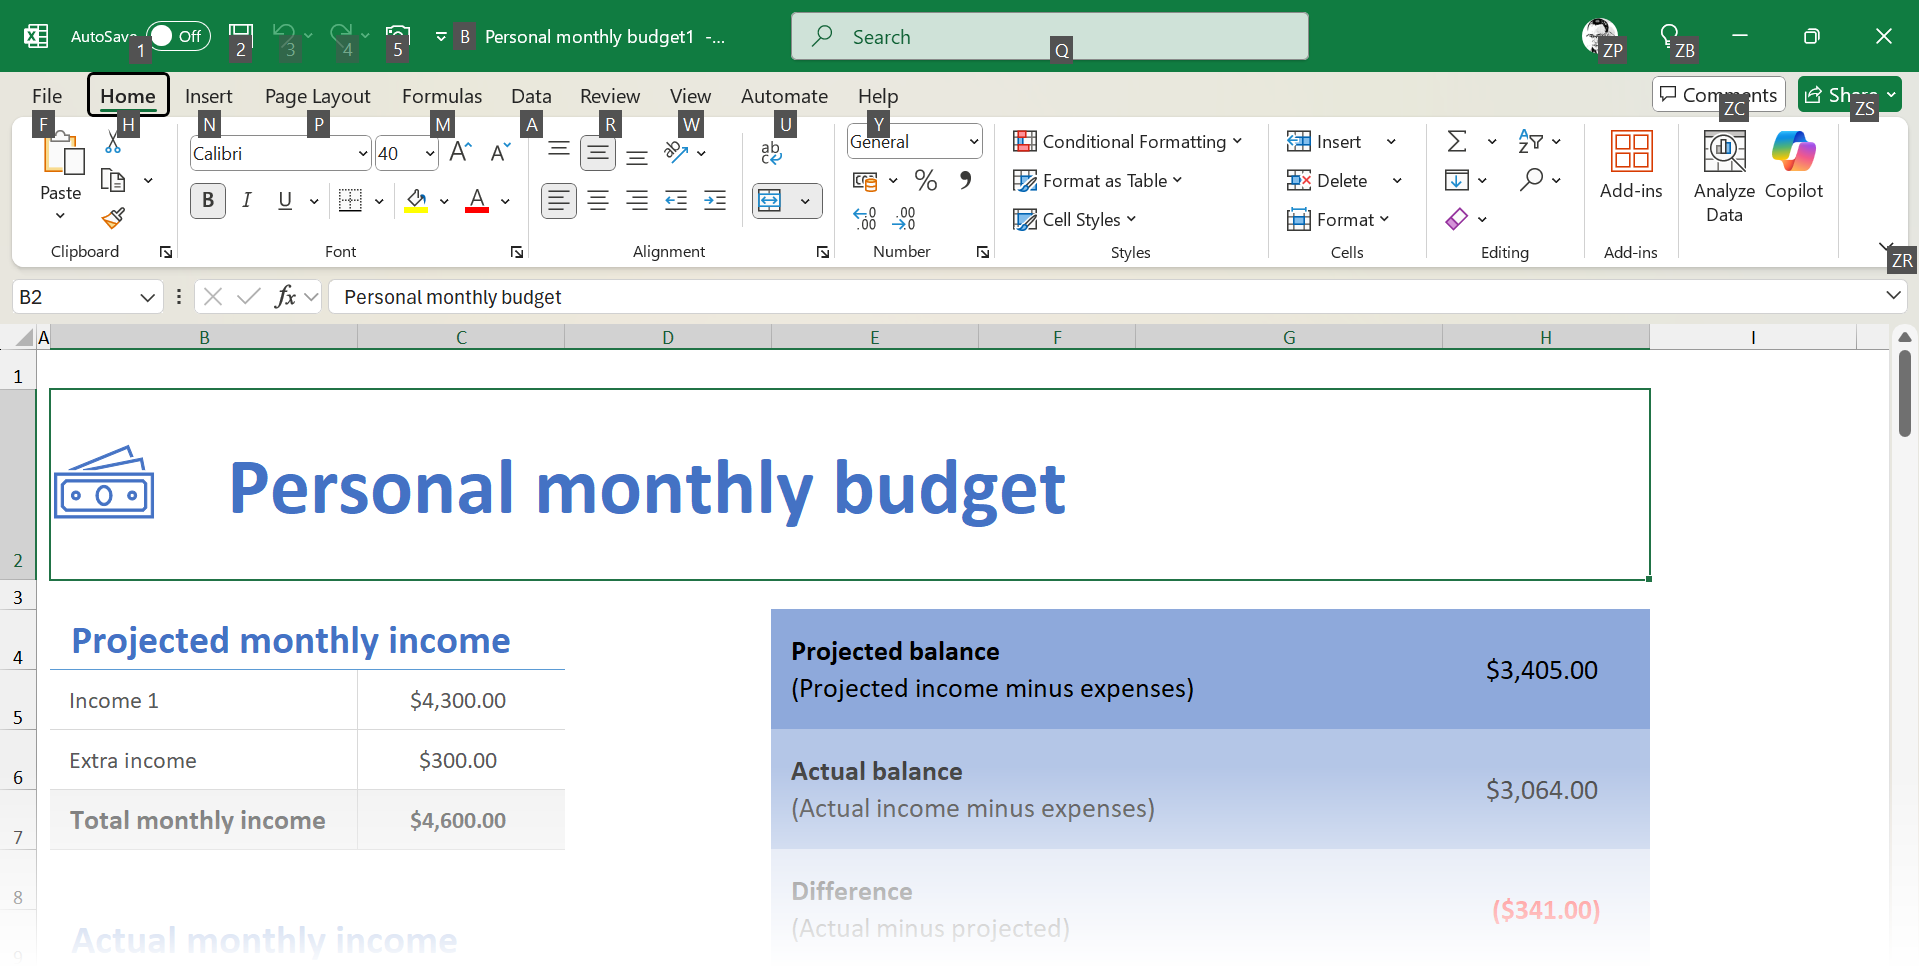This screenshot has width=1919, height=967.
Task: Decrease indent in Alignment group
Action: click(x=676, y=201)
